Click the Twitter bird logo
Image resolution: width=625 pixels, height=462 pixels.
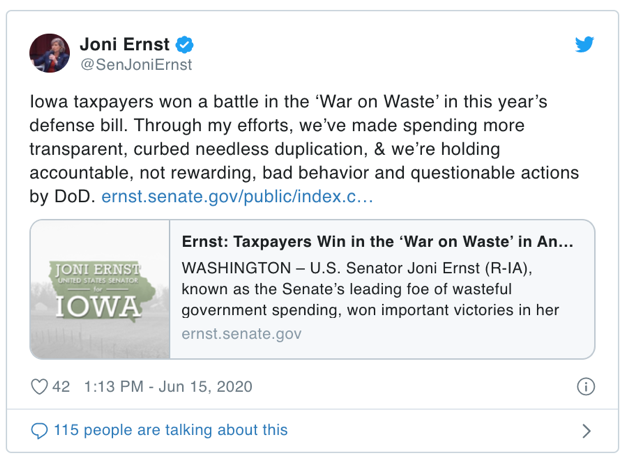coord(585,45)
